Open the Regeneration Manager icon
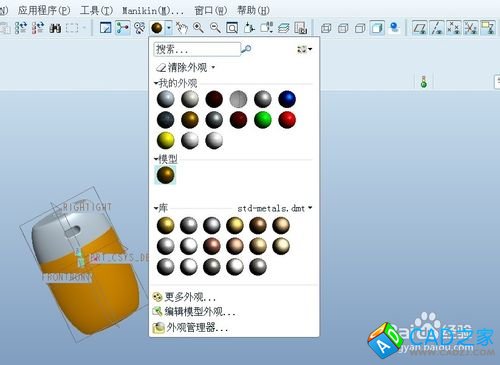Viewport: 500px width, 365px height. click(x=38, y=28)
